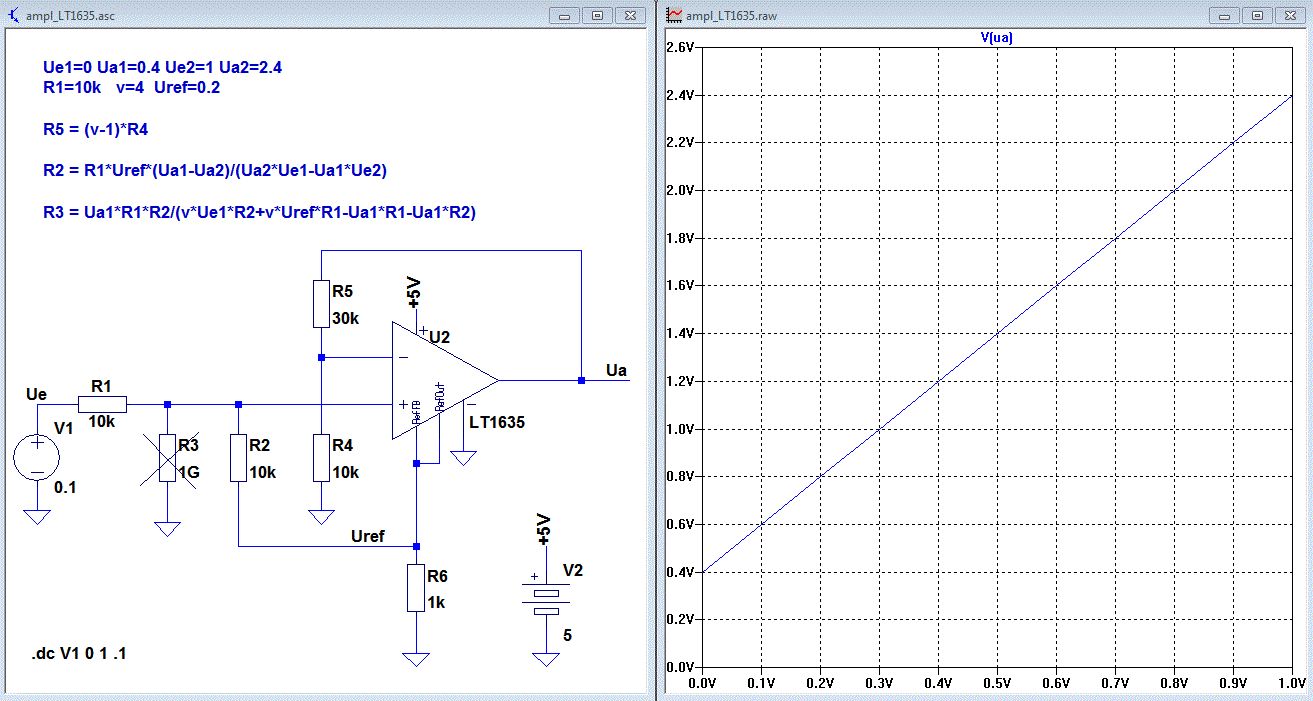Viewport: 1313px width, 701px height.
Task: Select the R2 10k resistor
Action: pyautogui.click(x=238, y=458)
